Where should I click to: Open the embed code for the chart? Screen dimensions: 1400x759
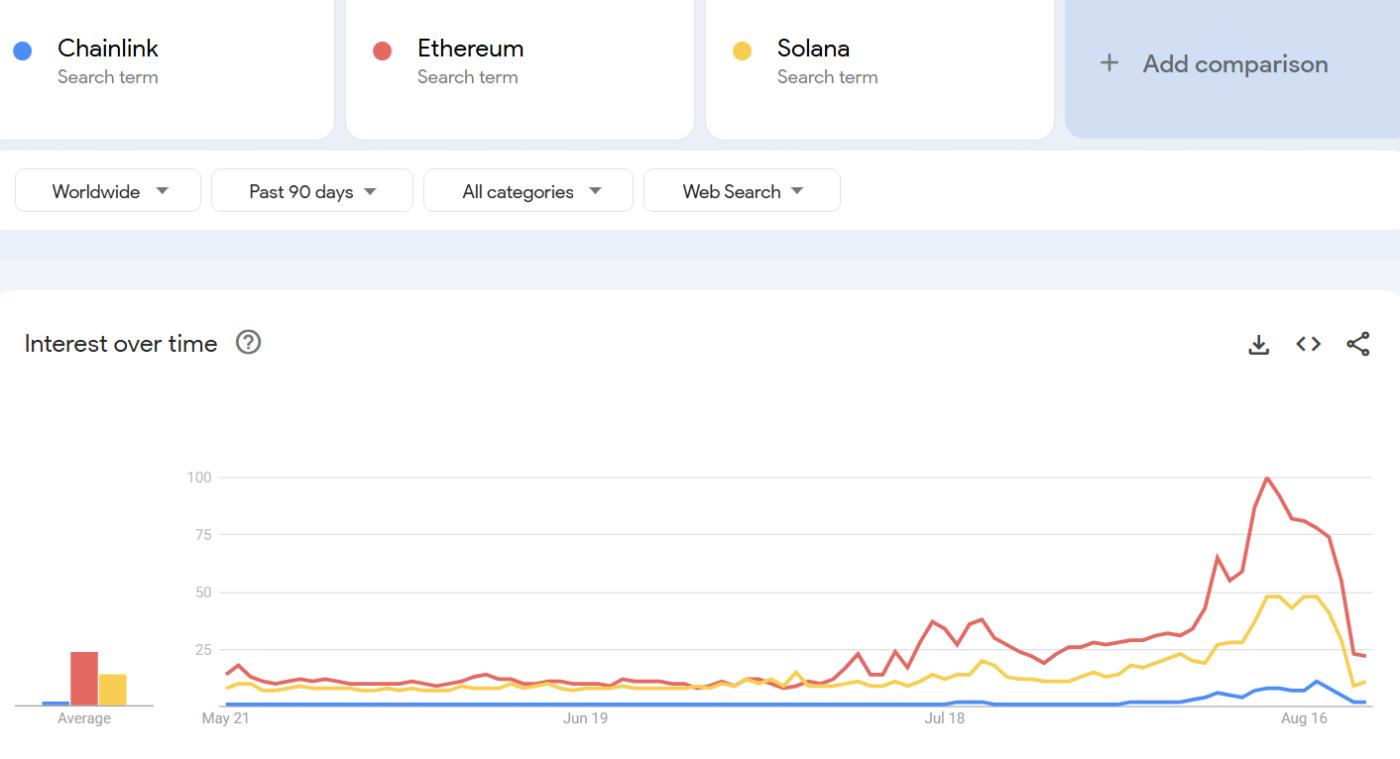pyautogui.click(x=1307, y=343)
